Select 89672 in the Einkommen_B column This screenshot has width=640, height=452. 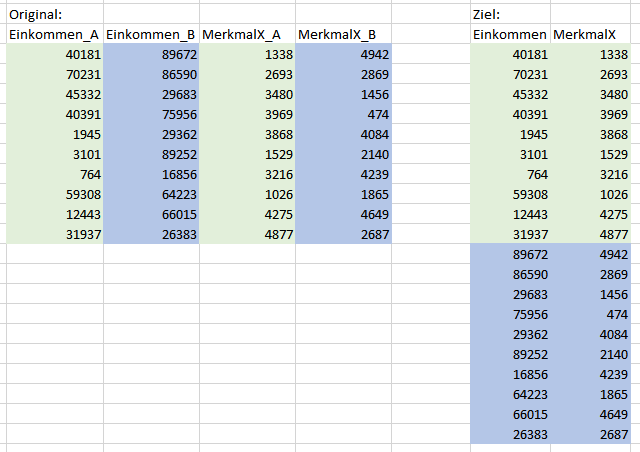click(151, 54)
